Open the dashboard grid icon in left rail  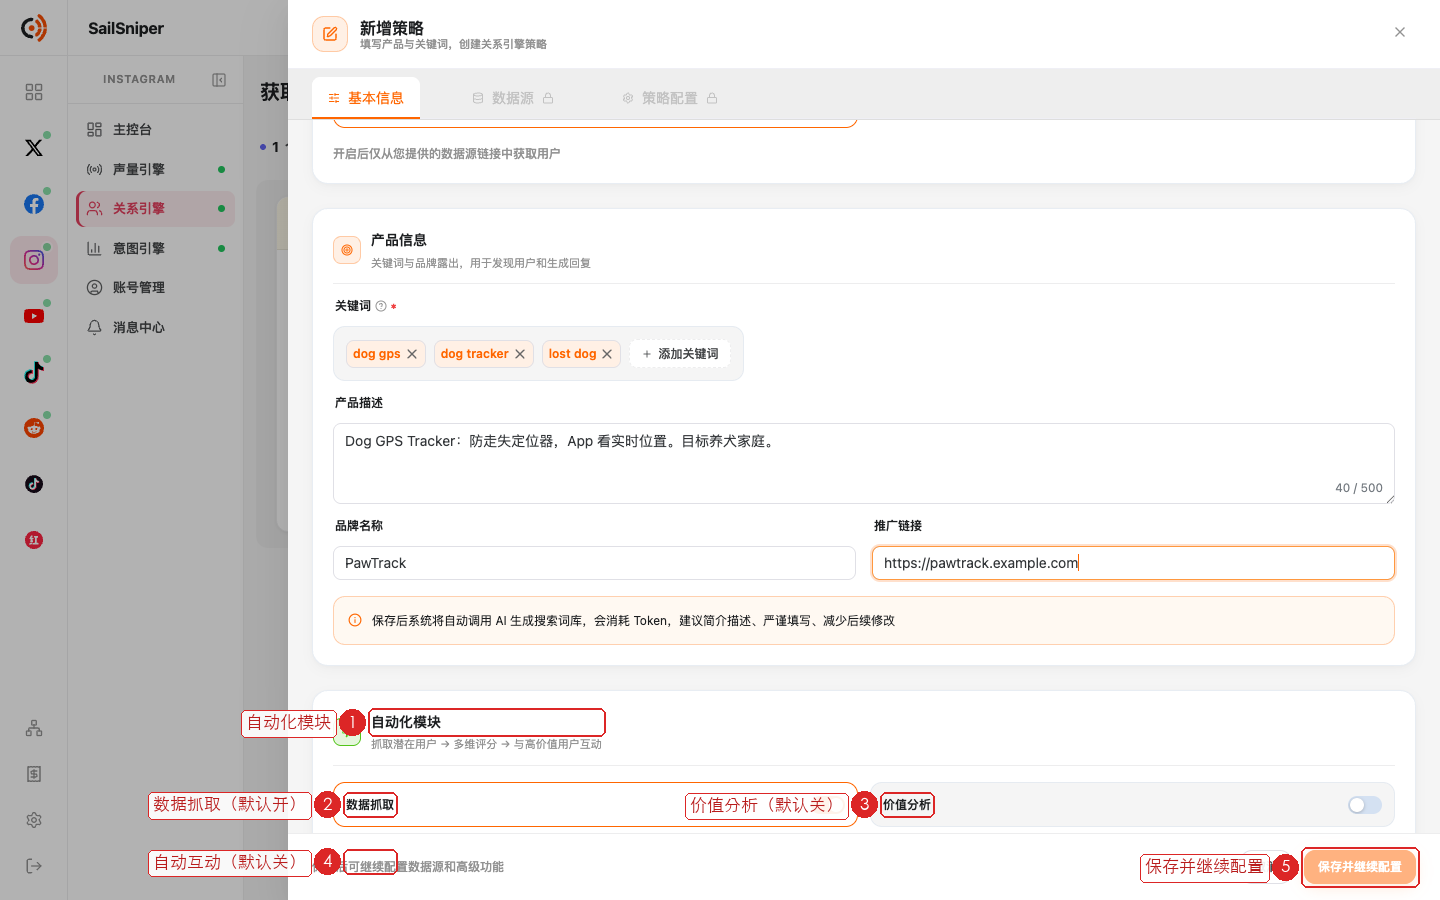pyautogui.click(x=34, y=92)
